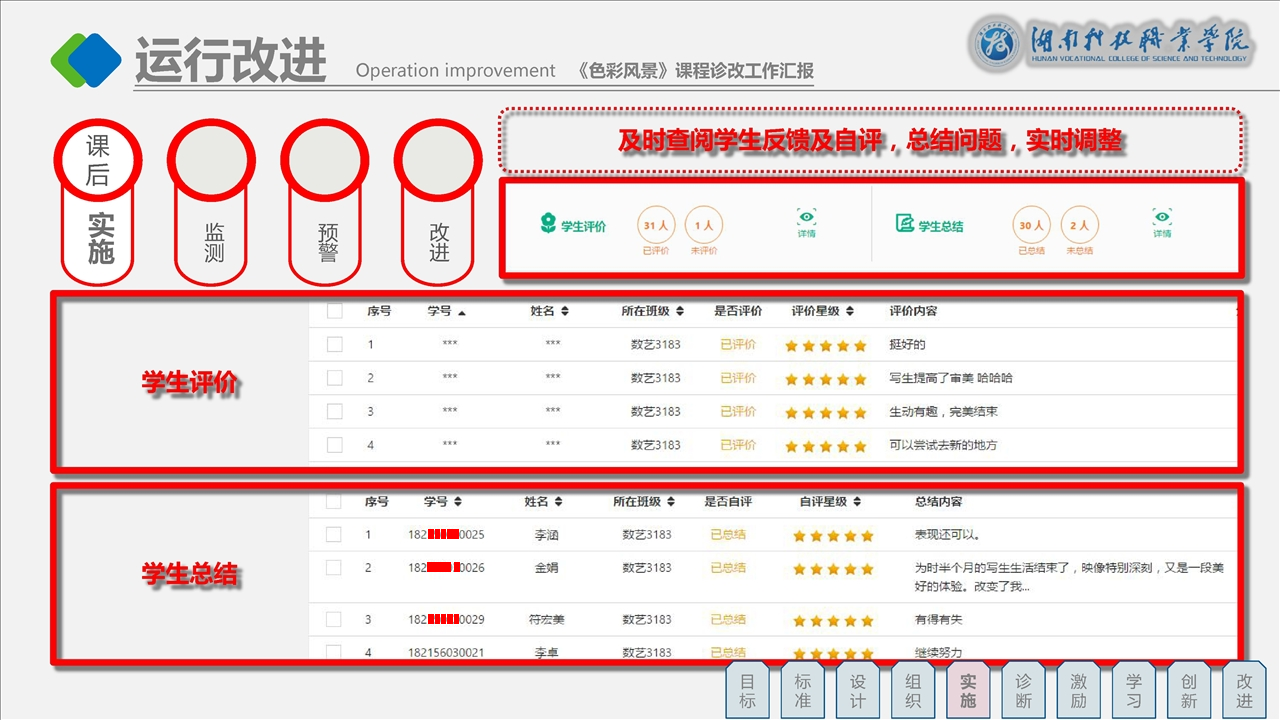Click the green 学生总结 edit icon

(x=905, y=224)
